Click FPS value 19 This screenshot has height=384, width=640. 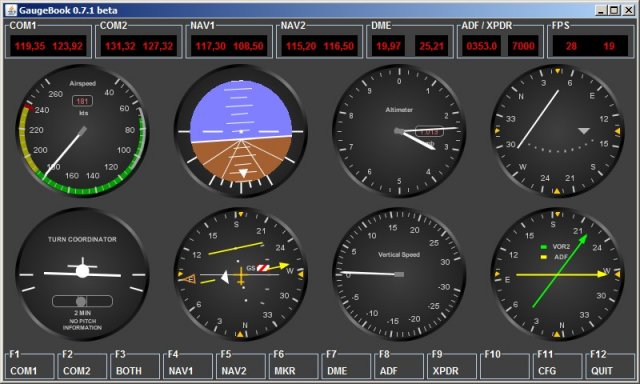tap(609, 46)
